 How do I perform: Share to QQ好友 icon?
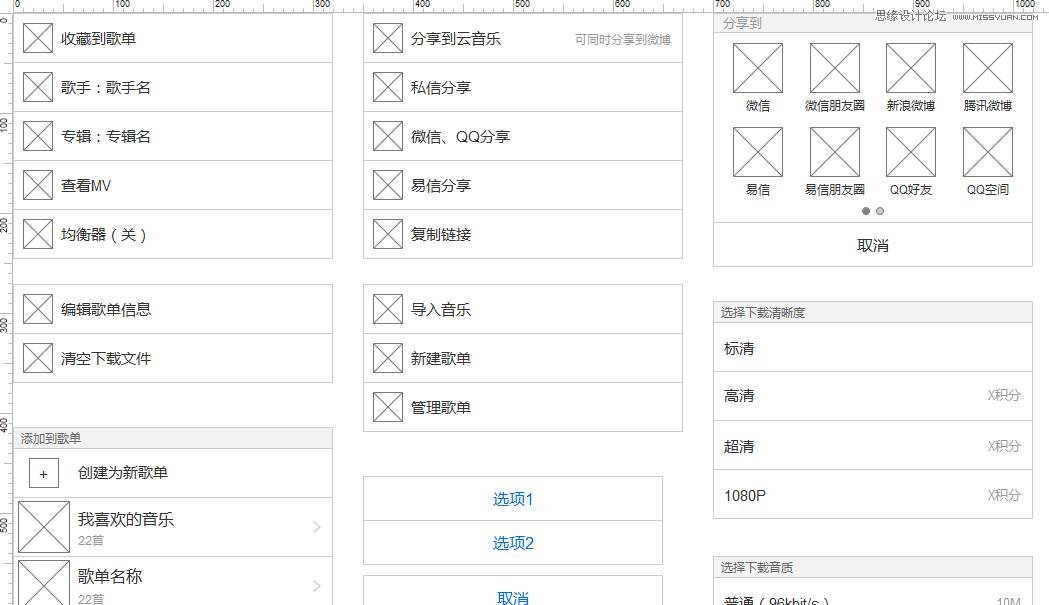click(x=911, y=153)
